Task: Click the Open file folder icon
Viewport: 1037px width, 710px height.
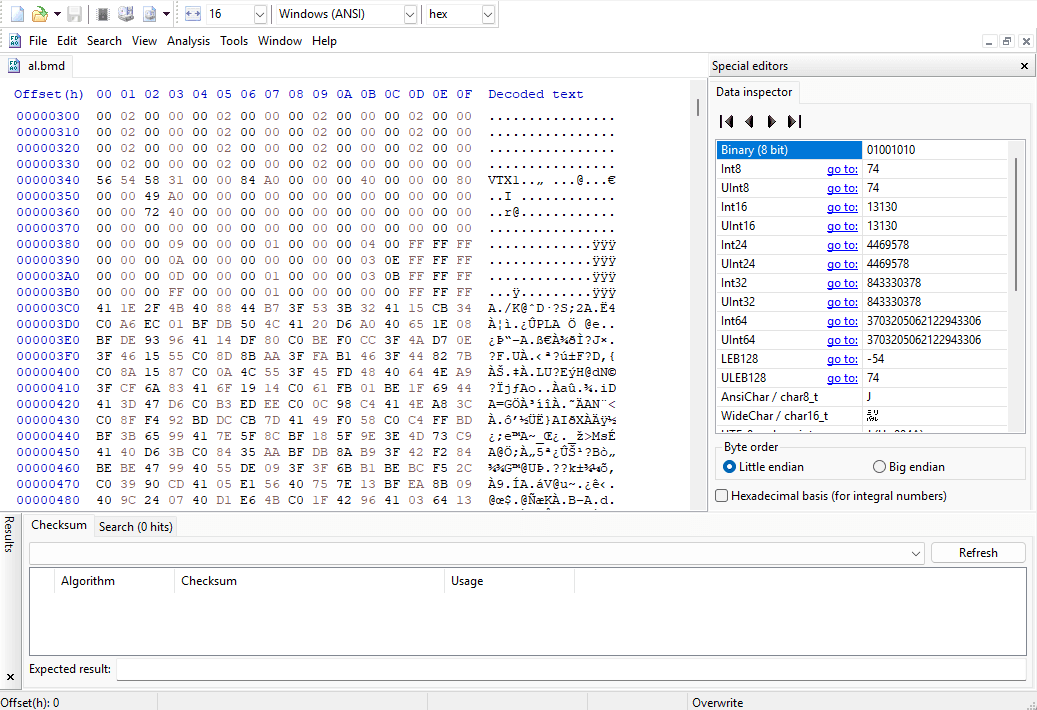Action: pyautogui.click(x=39, y=14)
